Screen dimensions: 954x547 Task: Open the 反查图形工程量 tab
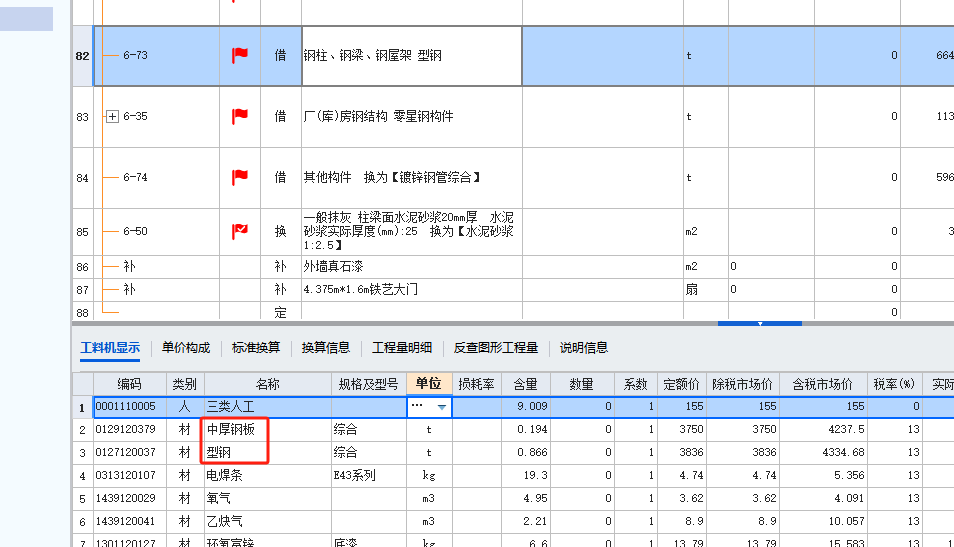tap(495, 347)
